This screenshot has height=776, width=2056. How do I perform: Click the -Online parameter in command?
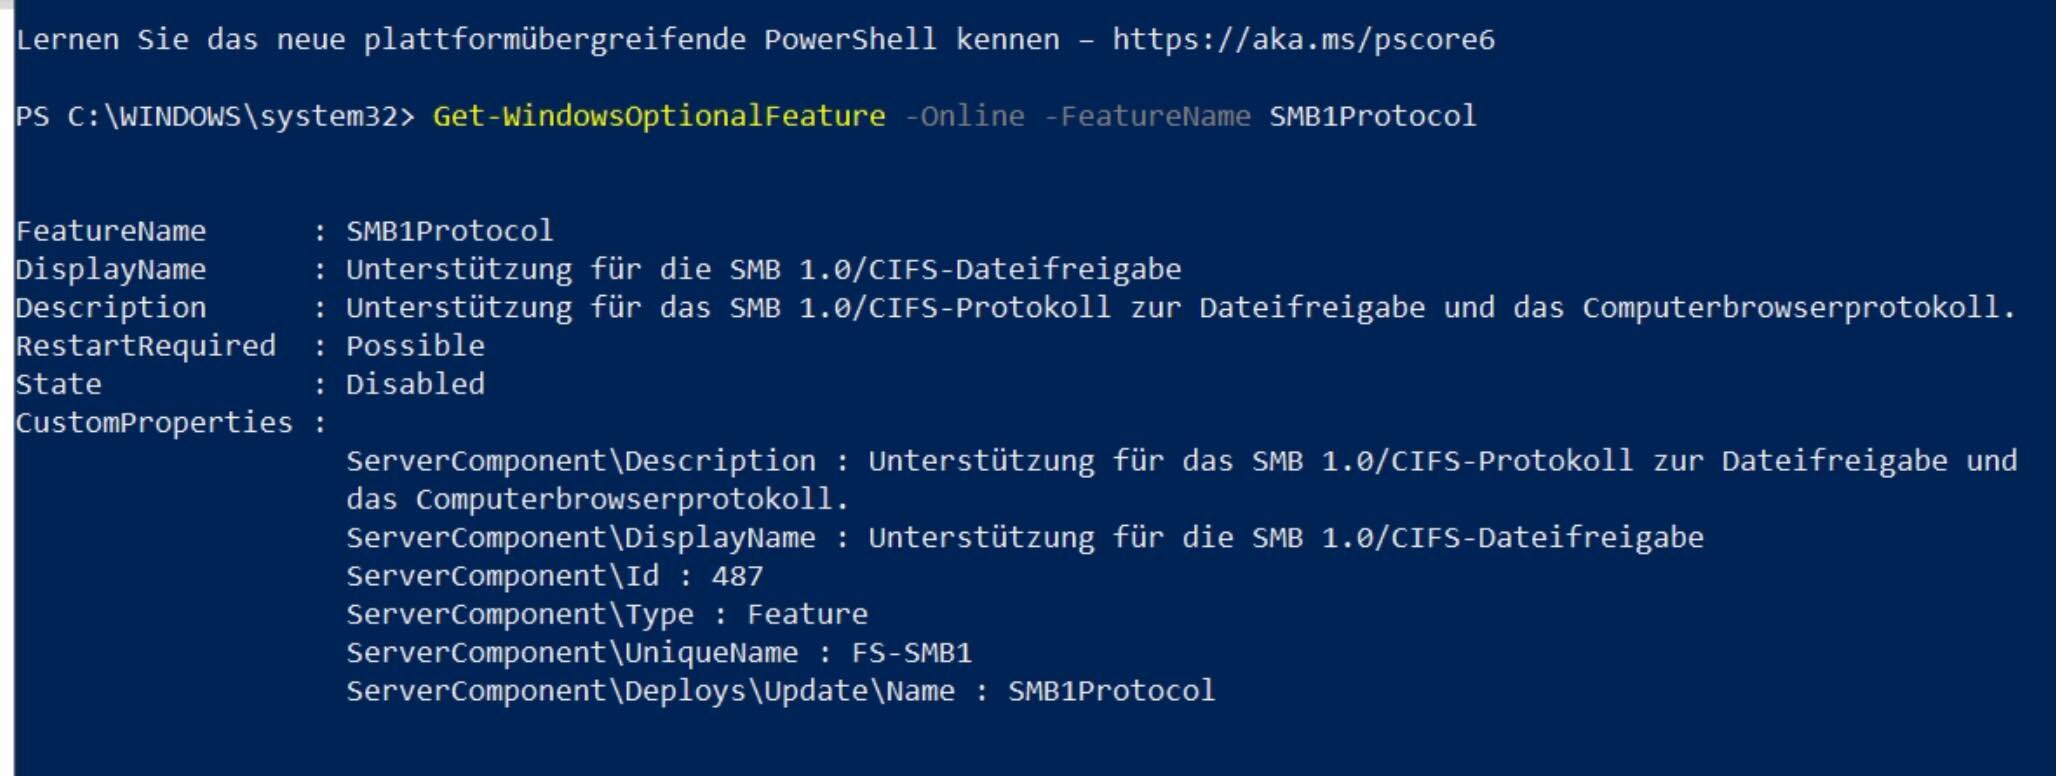(x=964, y=116)
